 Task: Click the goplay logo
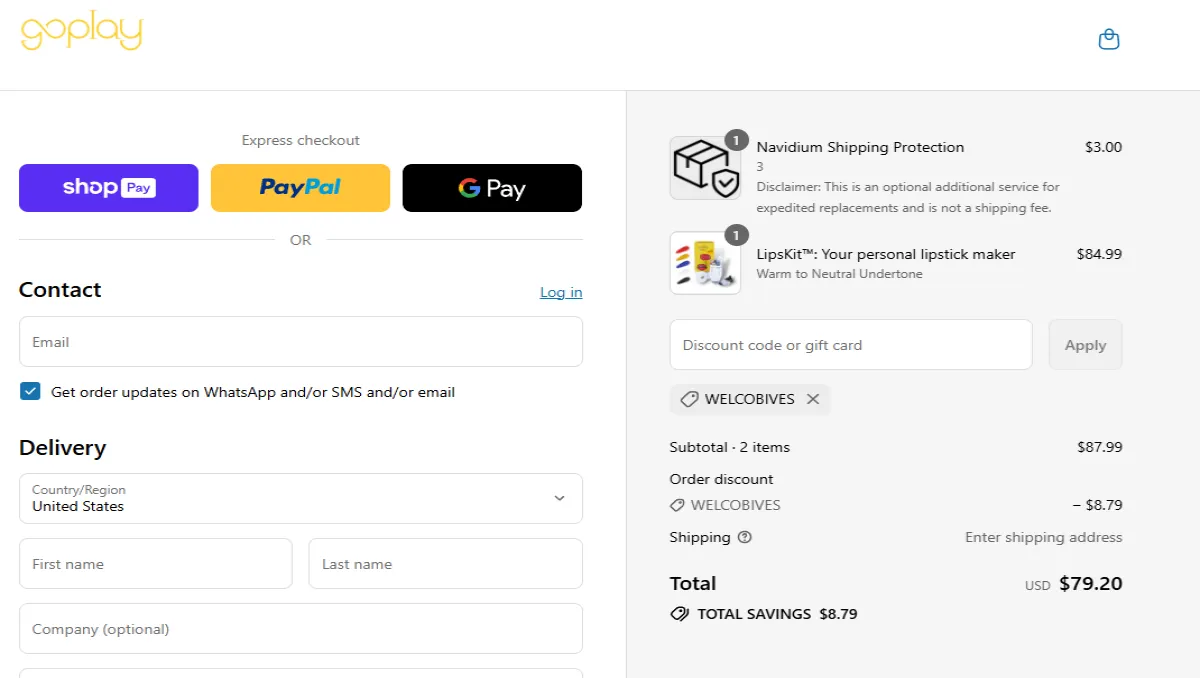(82, 32)
